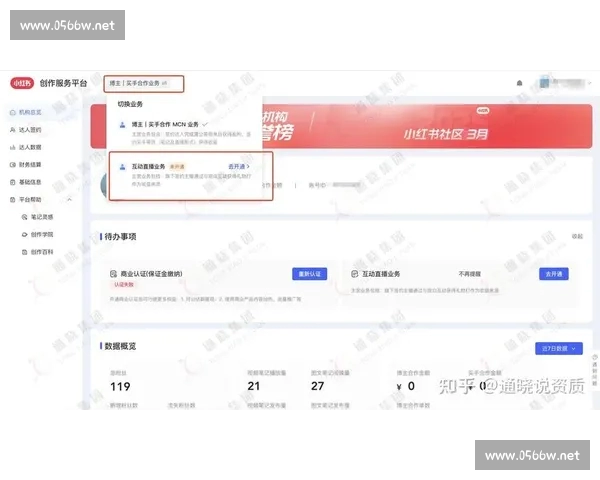Click the 基础信息 sidebar icon
Screen dimensions: 600x480
pyautogui.click(x=13, y=182)
